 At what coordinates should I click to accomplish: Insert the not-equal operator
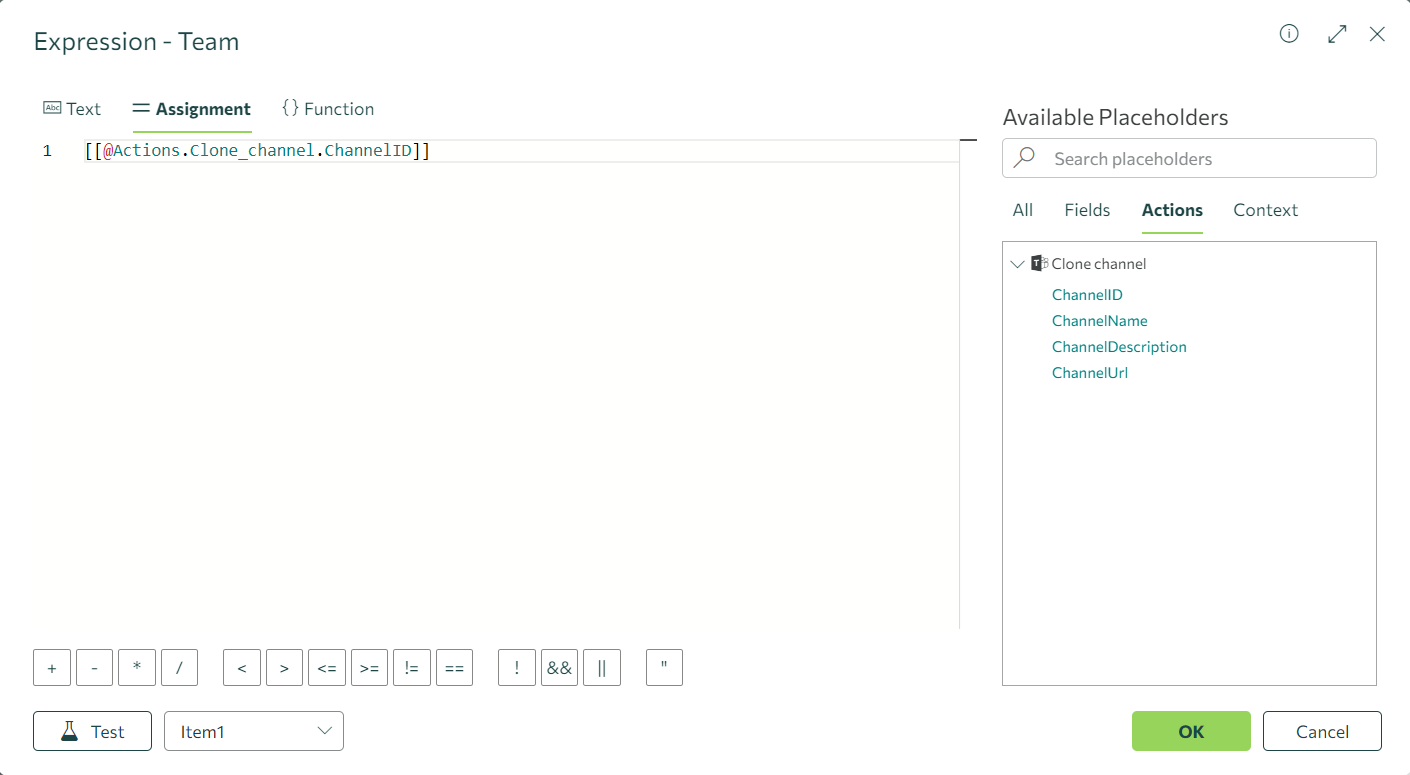[x=412, y=668]
